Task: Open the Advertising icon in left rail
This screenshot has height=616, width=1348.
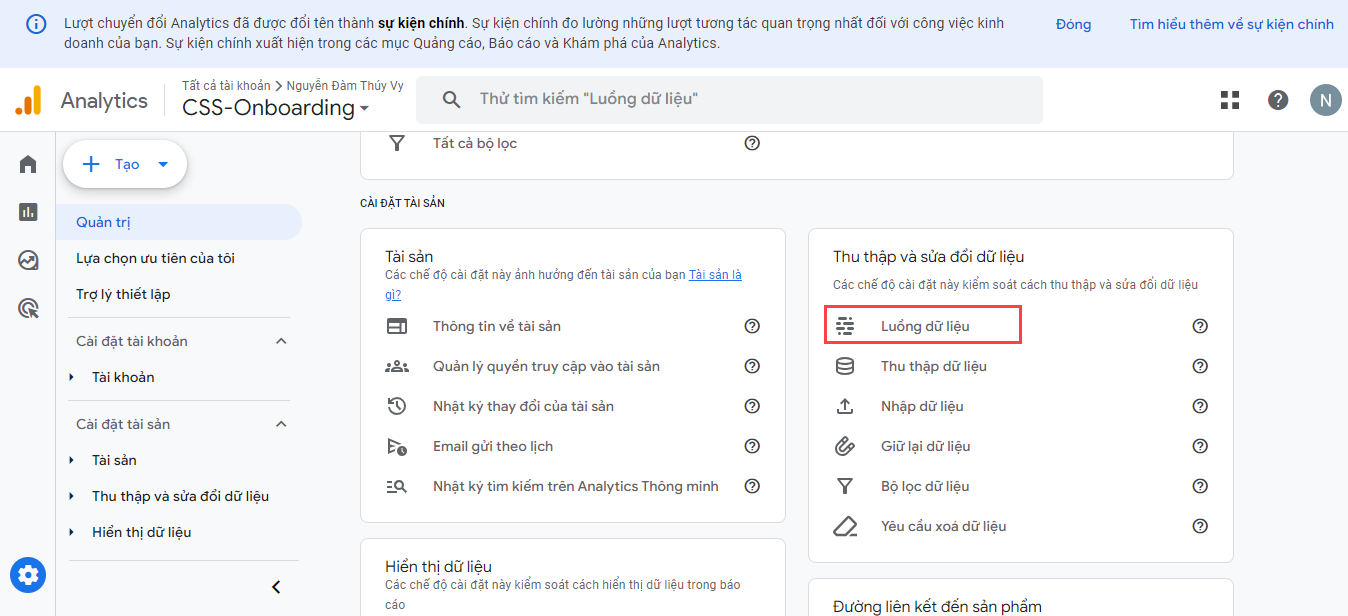Action: (x=28, y=308)
